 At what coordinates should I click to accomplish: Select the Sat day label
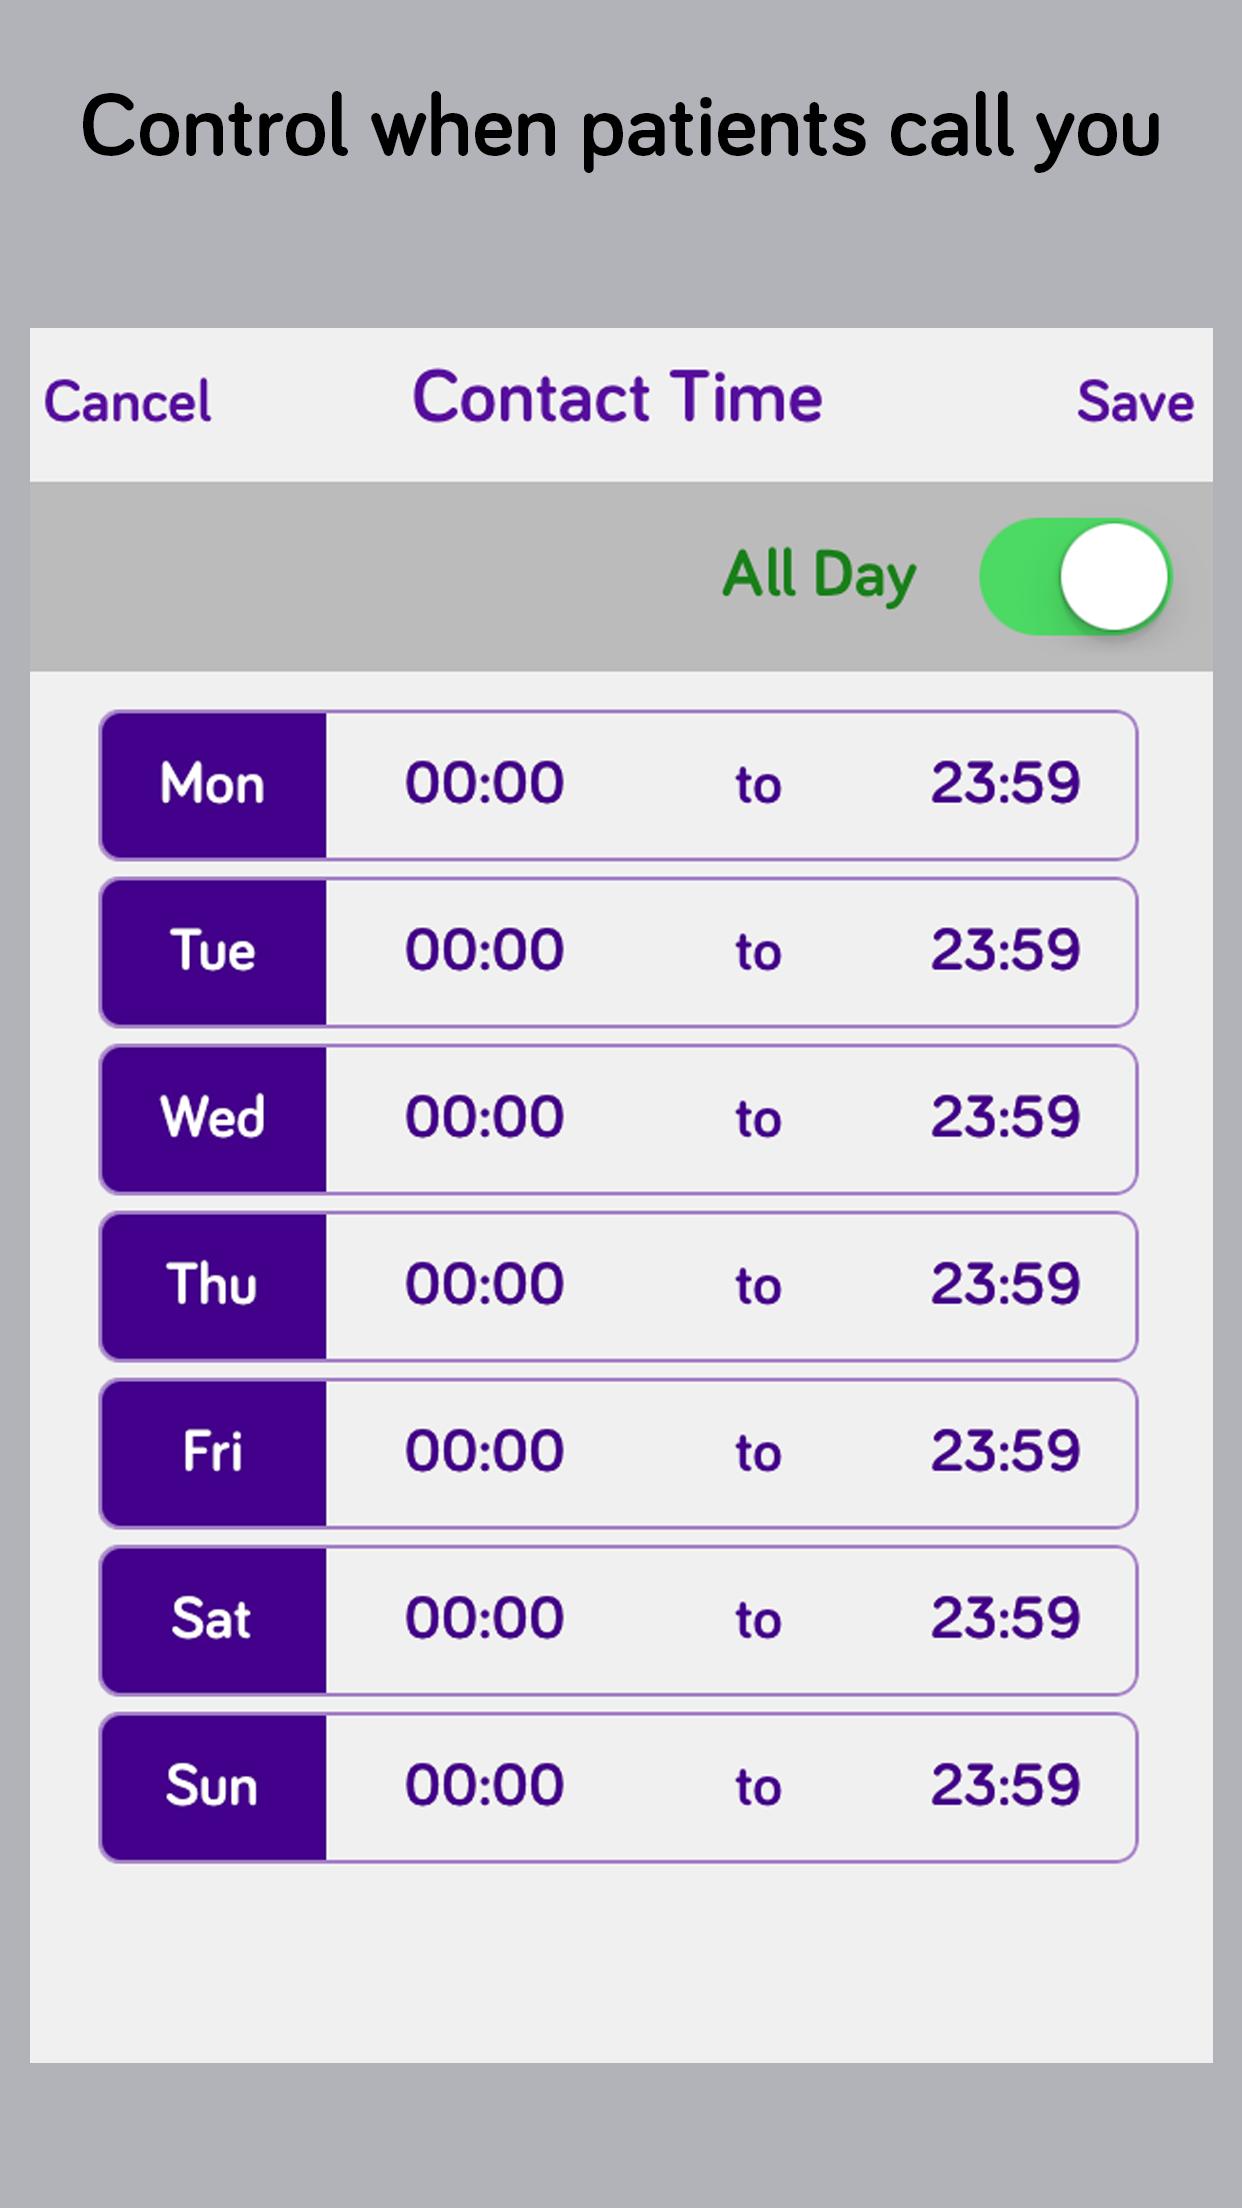213,1619
